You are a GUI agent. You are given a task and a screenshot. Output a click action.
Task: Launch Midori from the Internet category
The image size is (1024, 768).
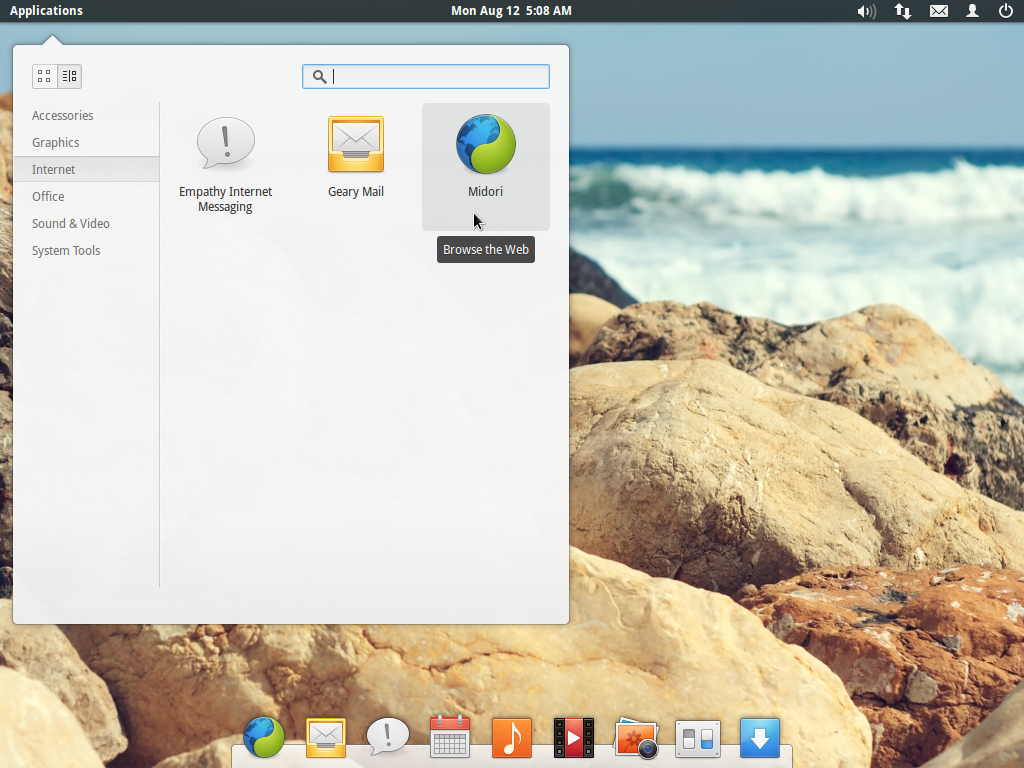[485, 167]
